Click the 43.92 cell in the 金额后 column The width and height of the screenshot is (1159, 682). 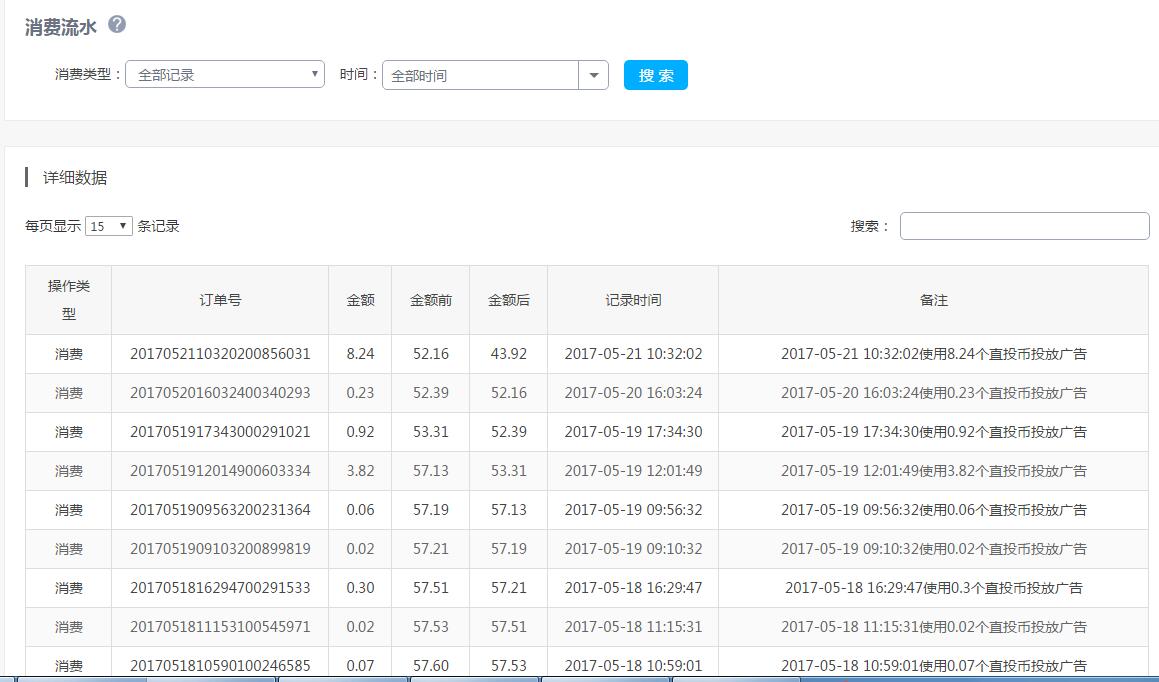(509, 354)
